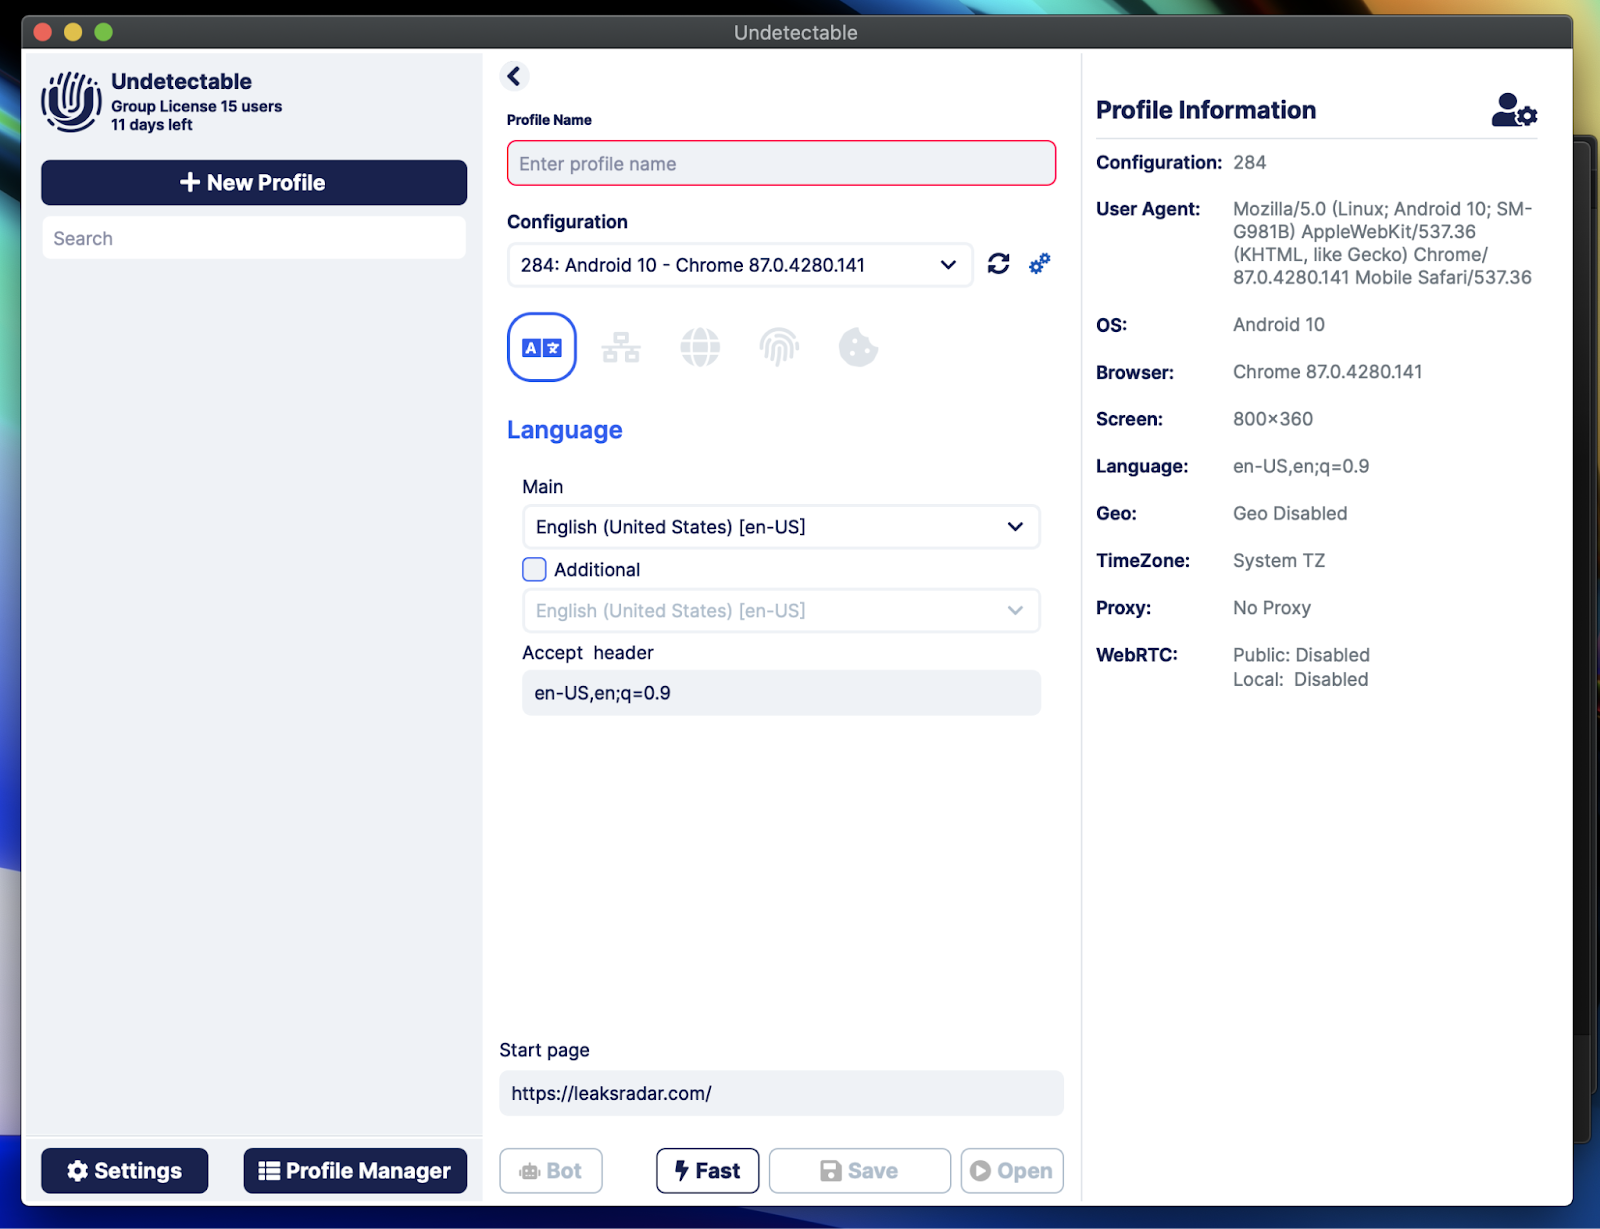Open the Additional language dropdown

click(781, 611)
